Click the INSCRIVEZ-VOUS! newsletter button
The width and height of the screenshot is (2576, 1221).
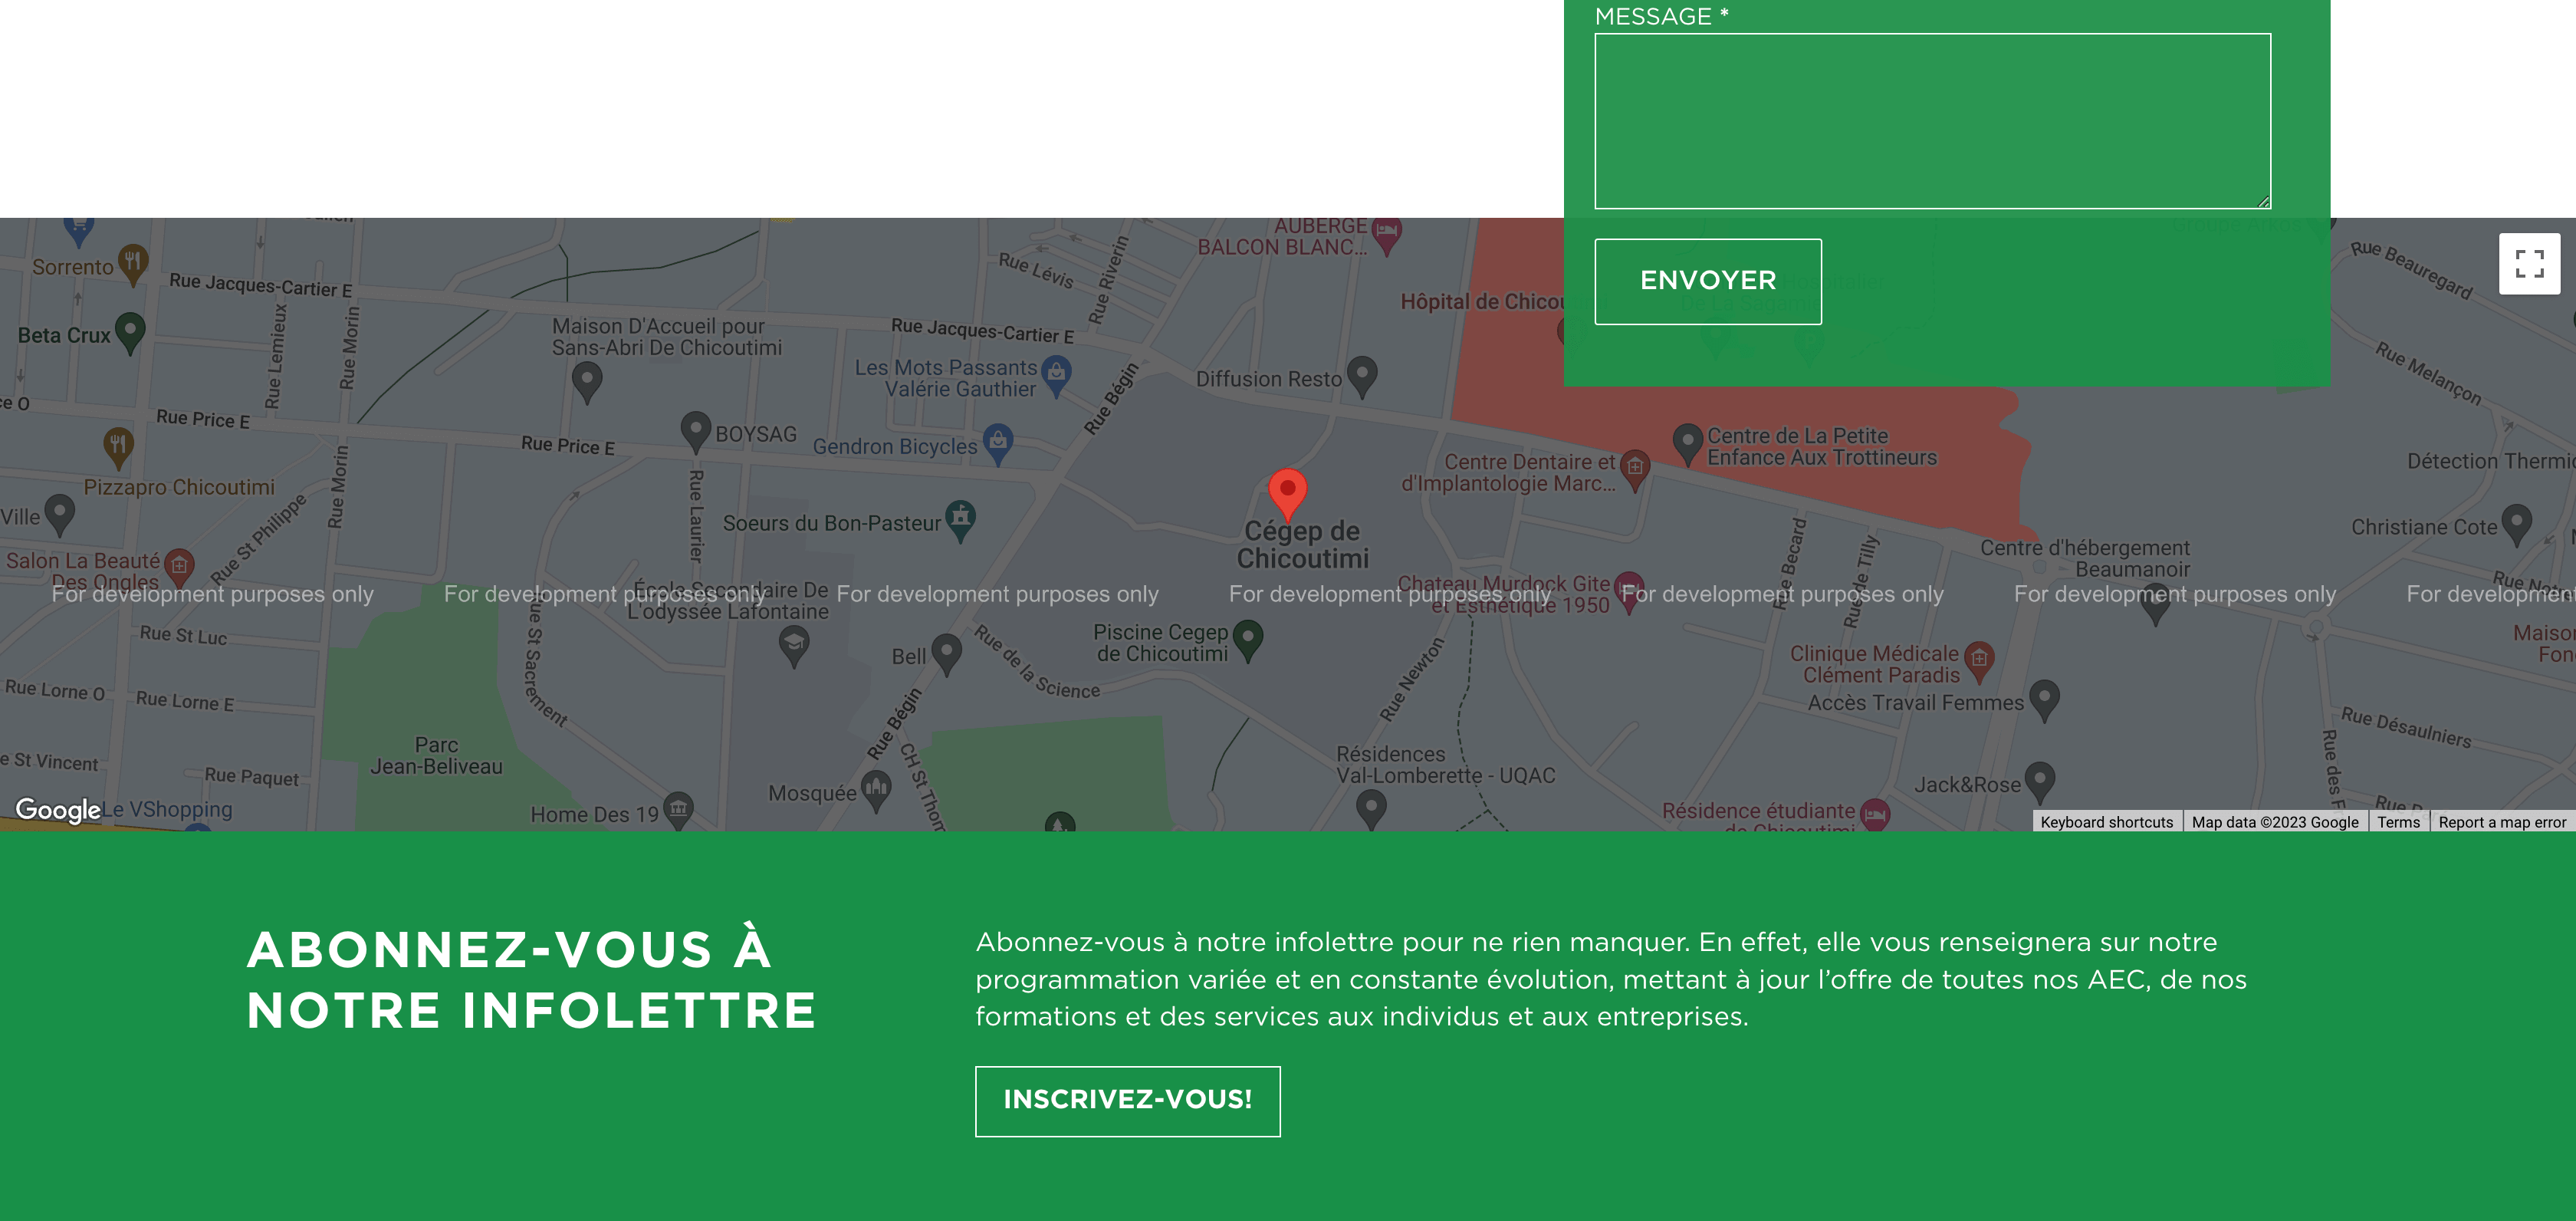coord(1127,1101)
